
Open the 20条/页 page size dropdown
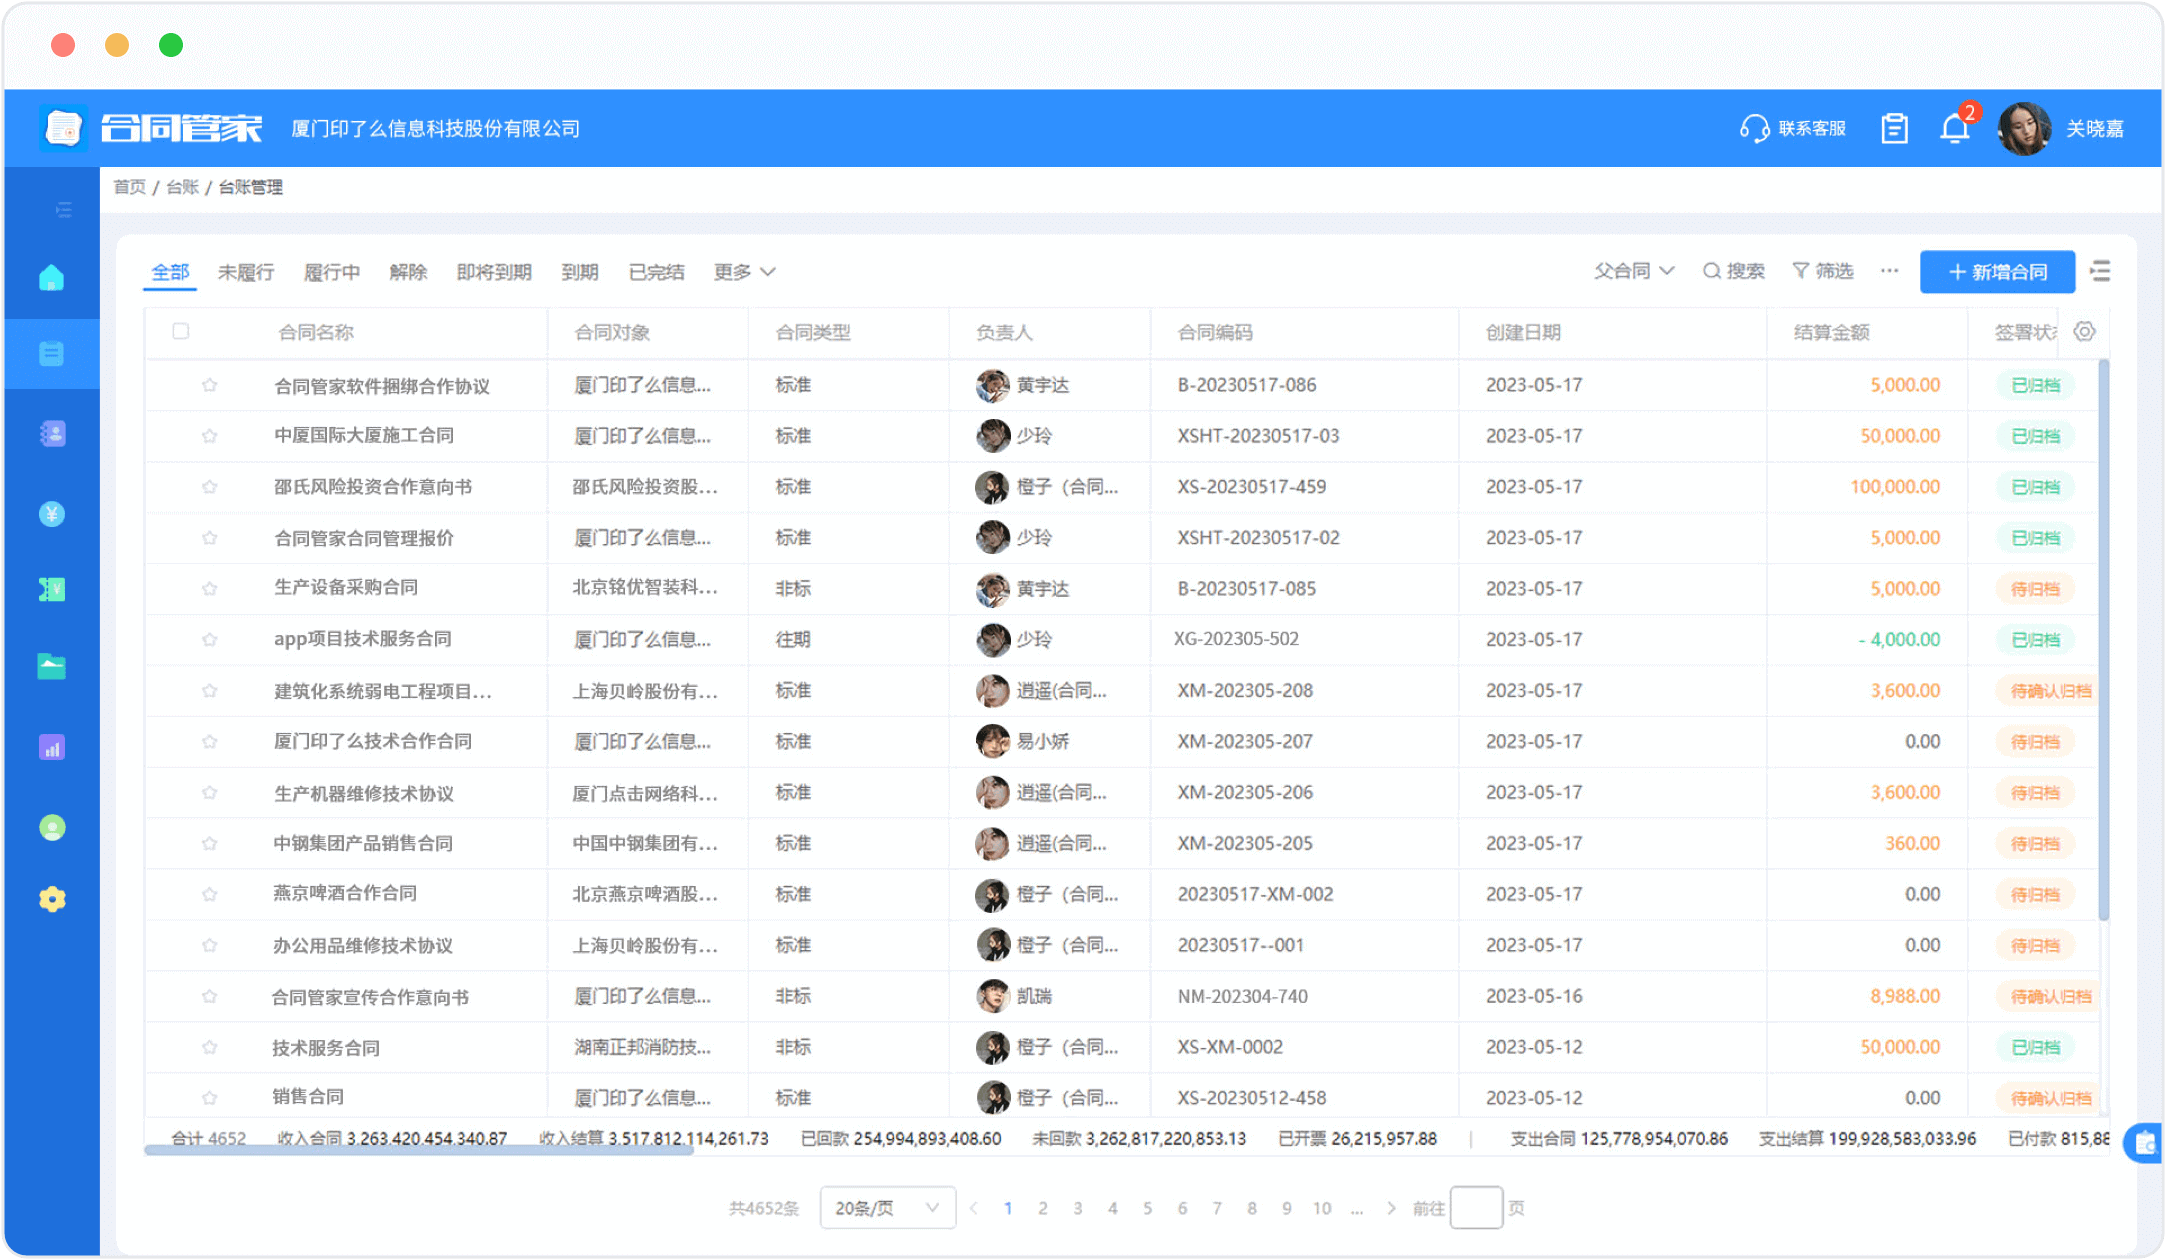point(887,1208)
